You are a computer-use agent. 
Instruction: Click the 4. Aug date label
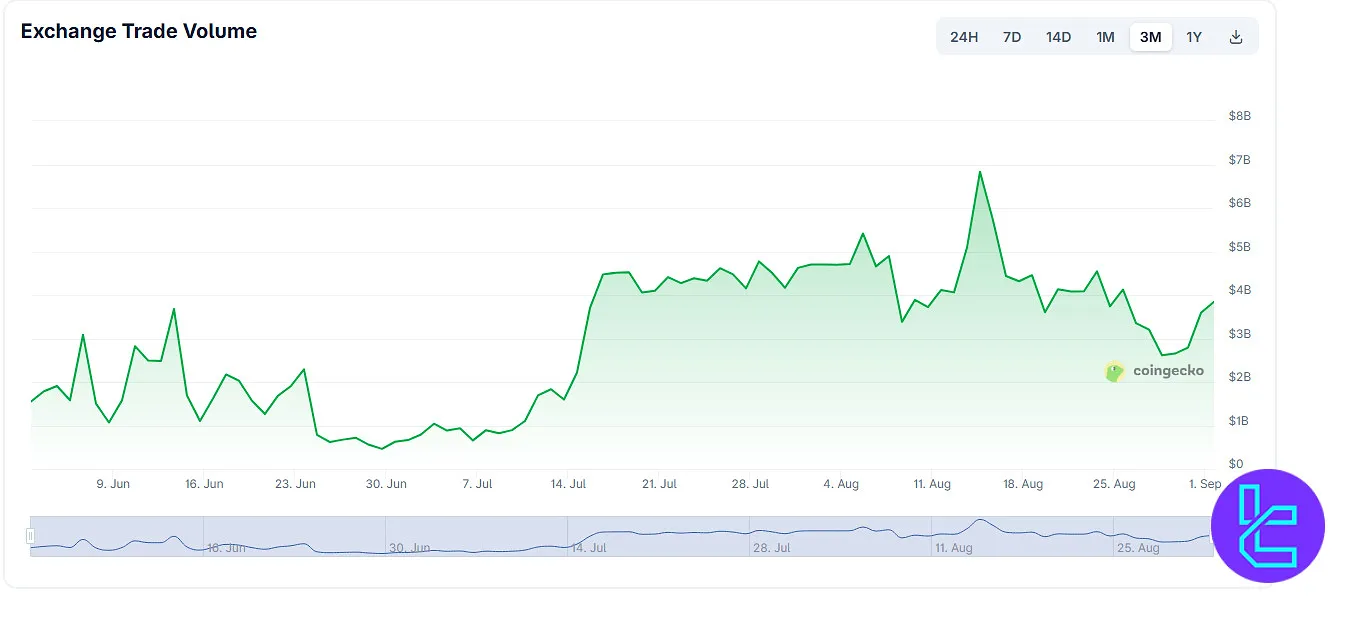pos(841,484)
